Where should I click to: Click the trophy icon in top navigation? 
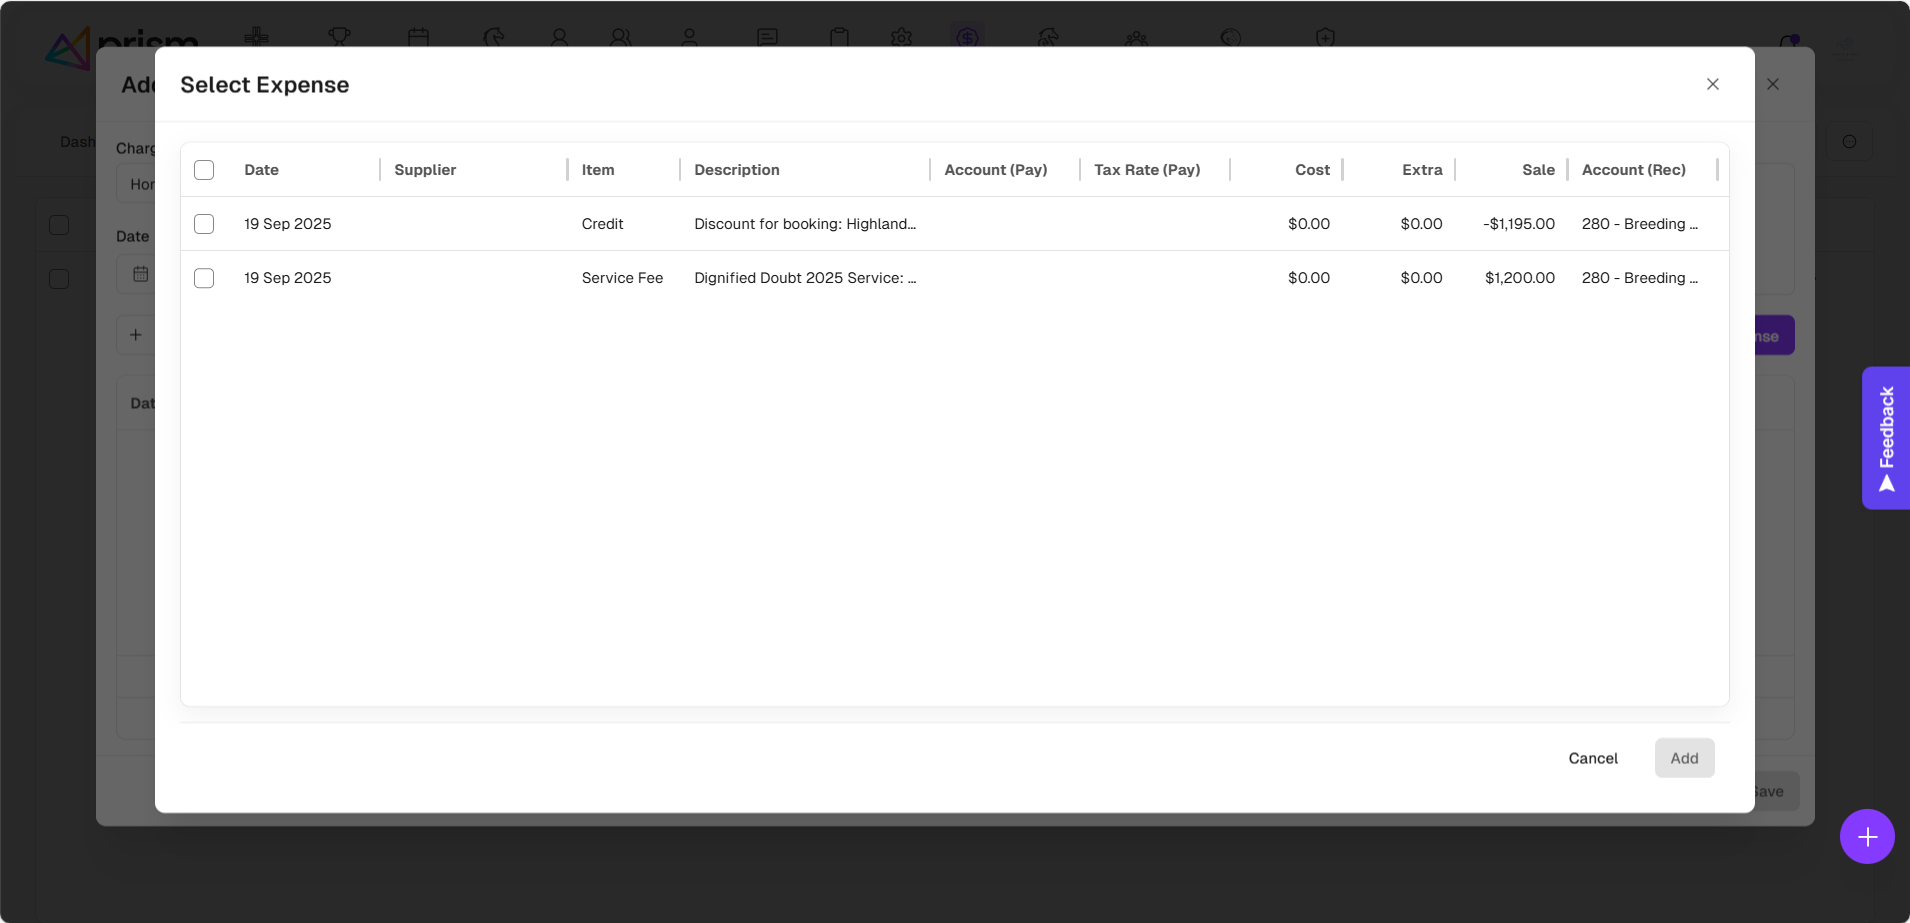click(339, 37)
